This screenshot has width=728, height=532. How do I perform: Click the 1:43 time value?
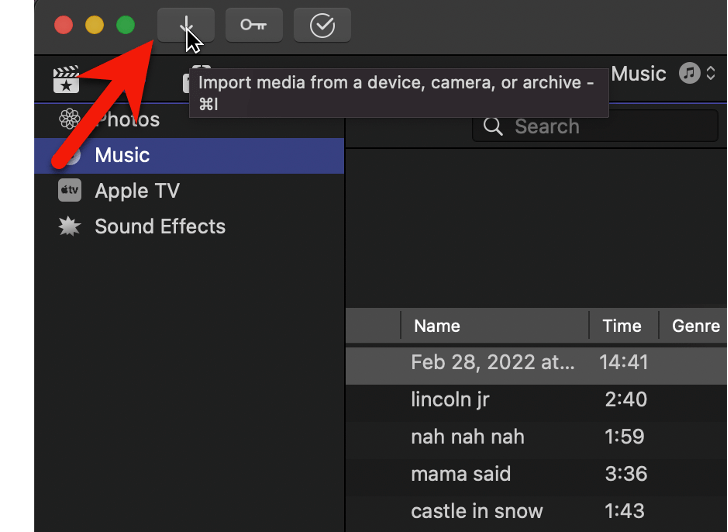point(624,511)
